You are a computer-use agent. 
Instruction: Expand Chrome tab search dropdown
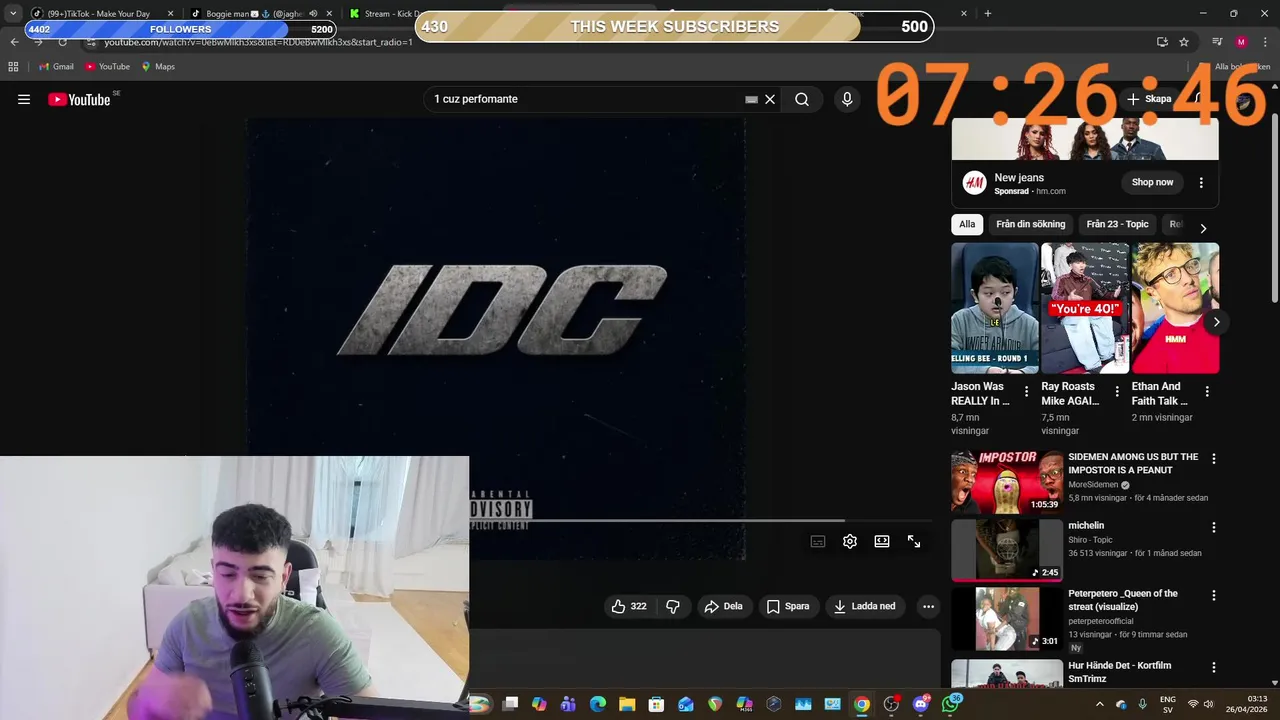click(x=13, y=13)
